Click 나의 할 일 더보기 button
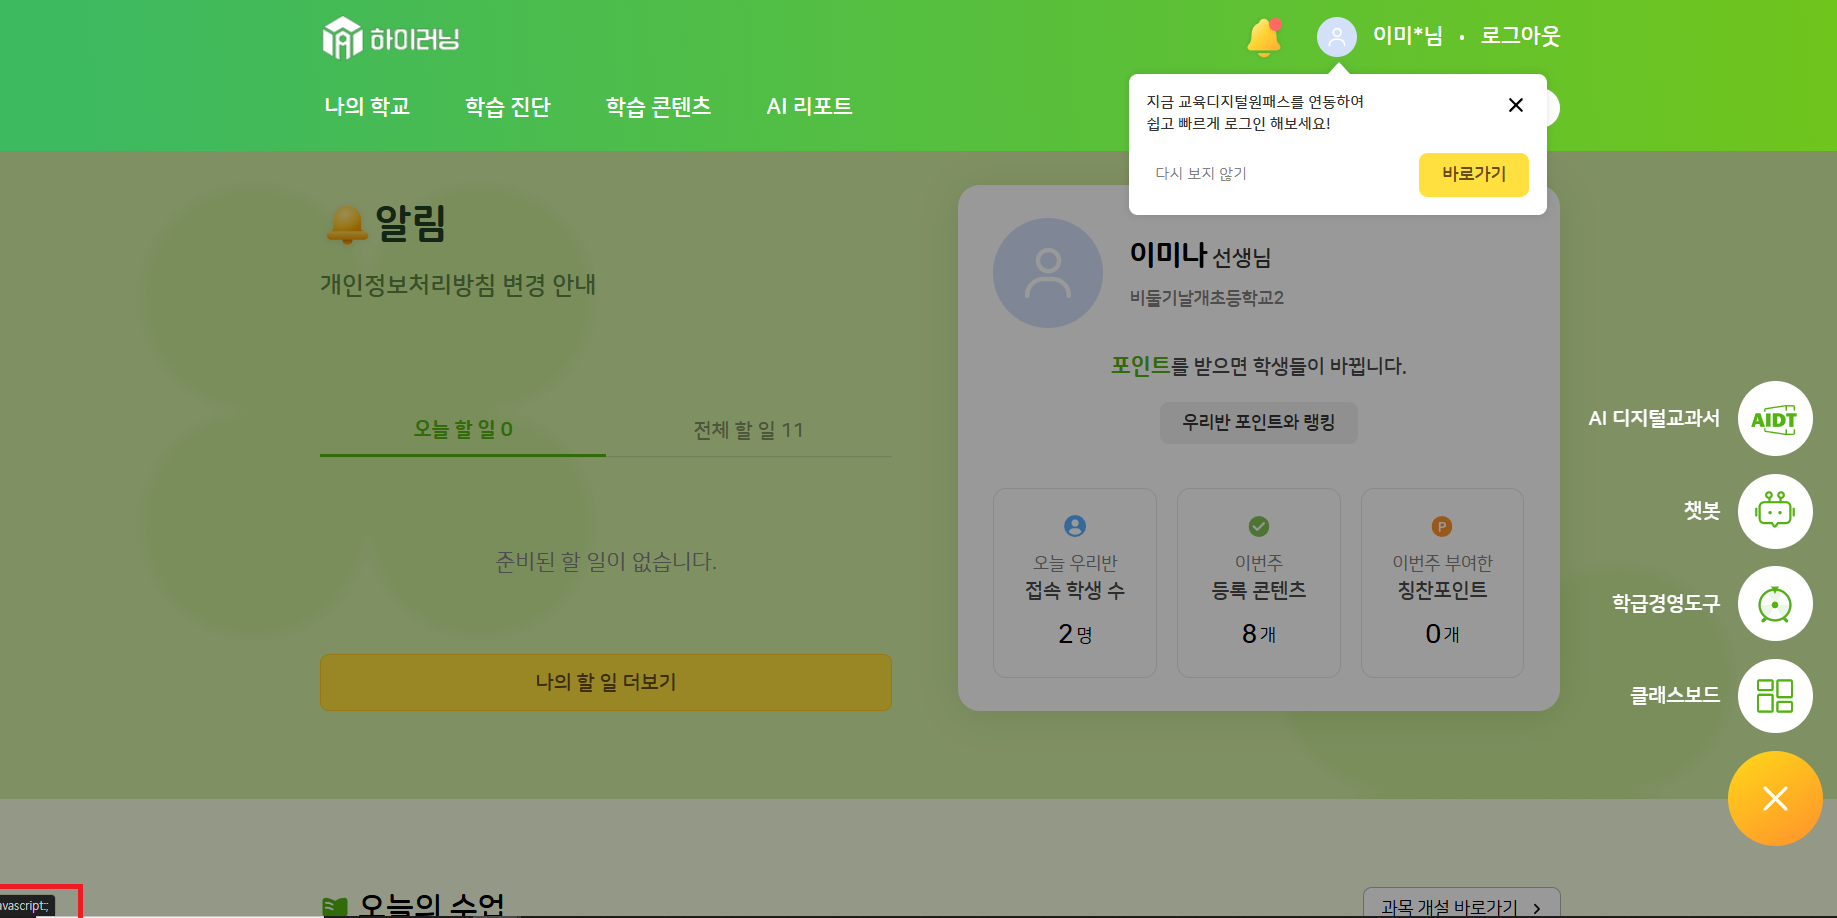The height and width of the screenshot is (918, 1837). [605, 682]
